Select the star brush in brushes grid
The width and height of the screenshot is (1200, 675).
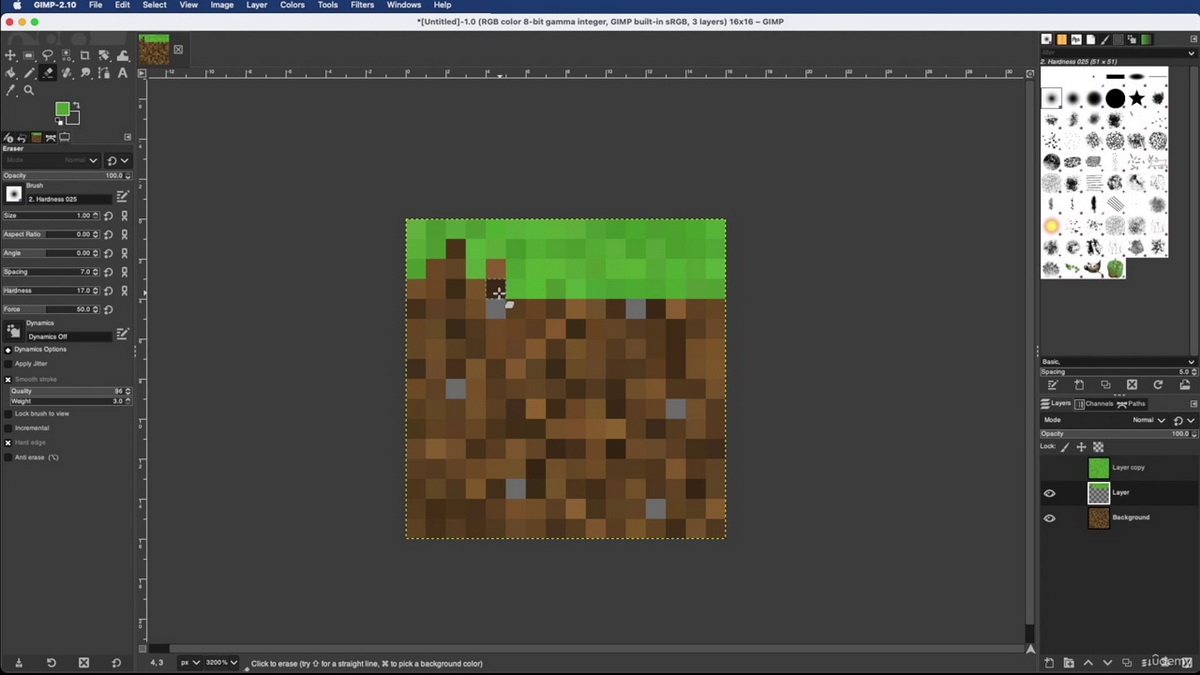(1137, 99)
